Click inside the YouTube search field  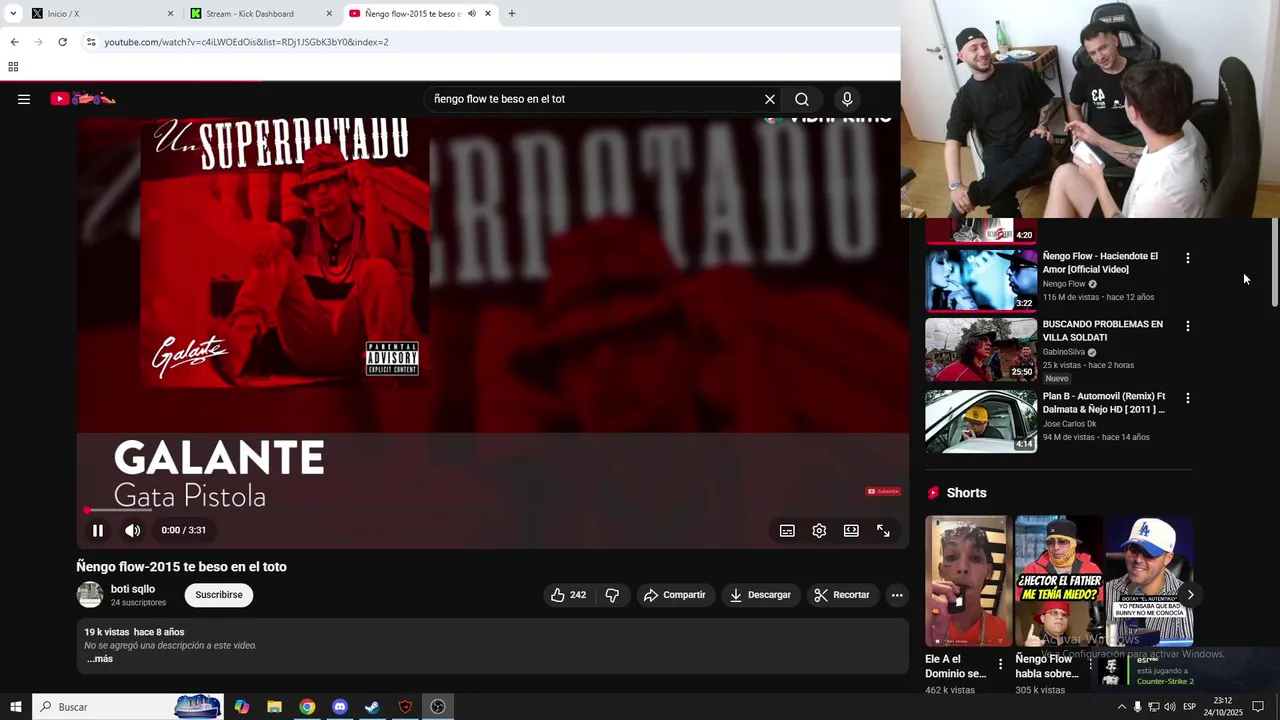595,99
